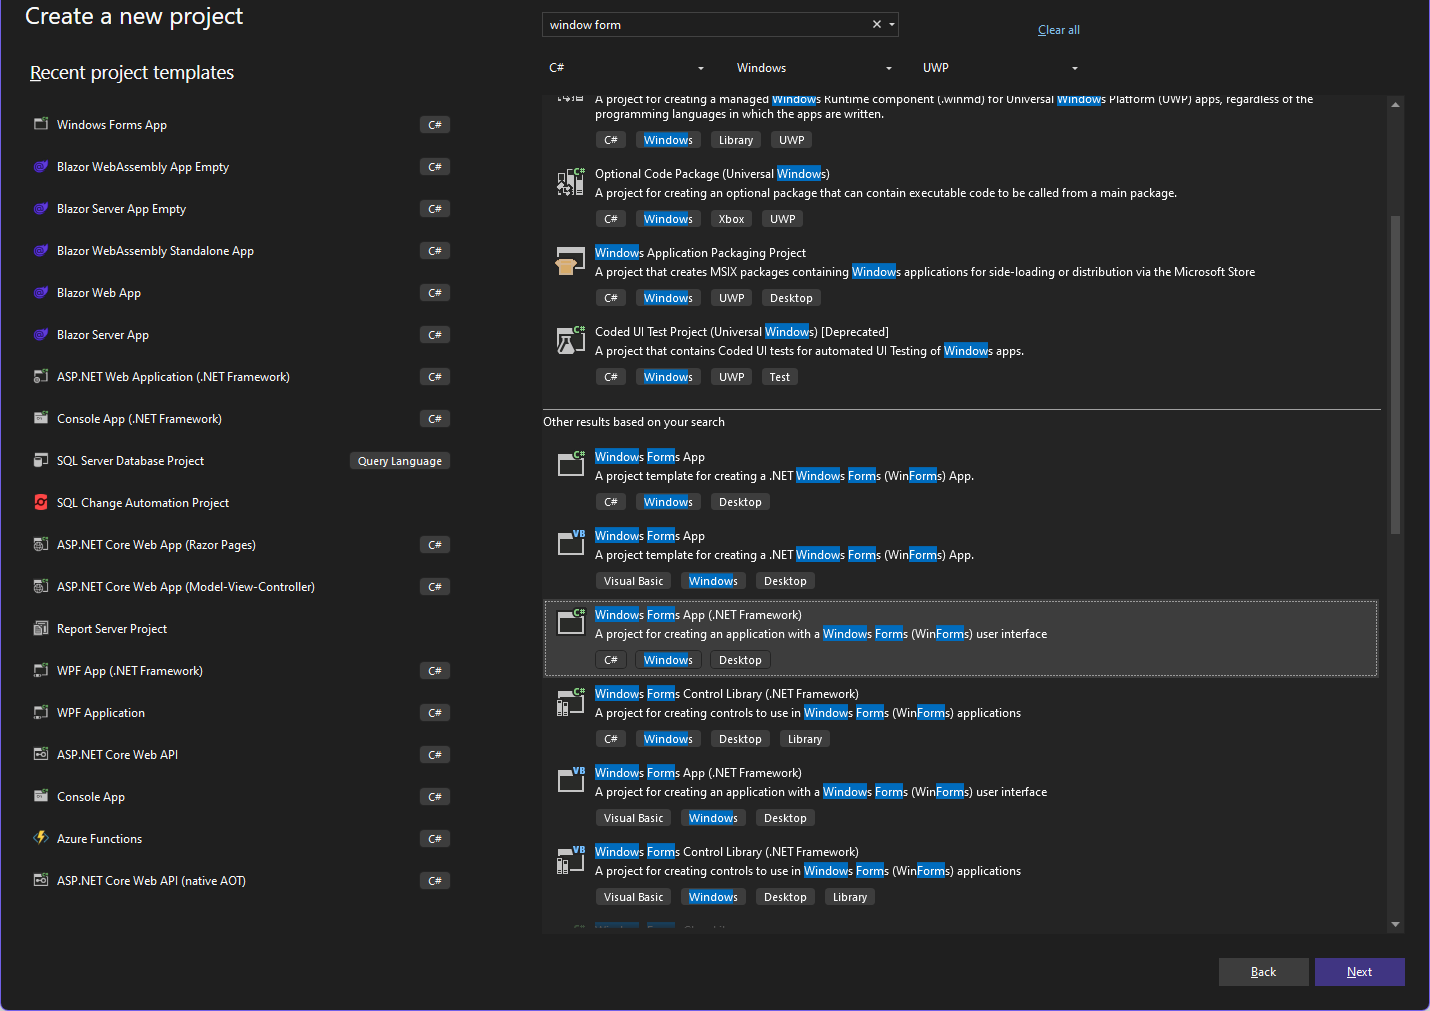Click the Blazor Web App icon
This screenshot has width=1430, height=1011.
[41, 292]
